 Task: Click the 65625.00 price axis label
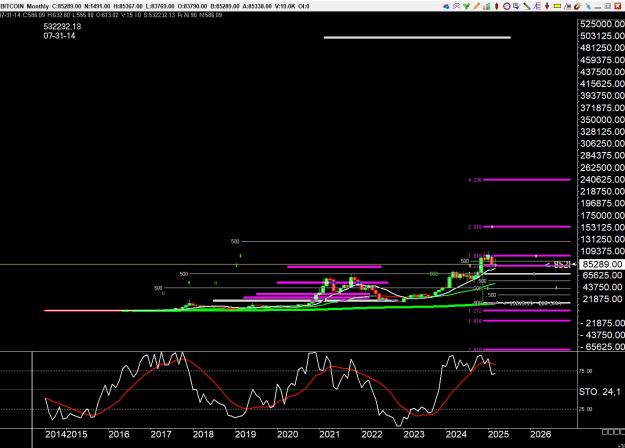click(602, 275)
